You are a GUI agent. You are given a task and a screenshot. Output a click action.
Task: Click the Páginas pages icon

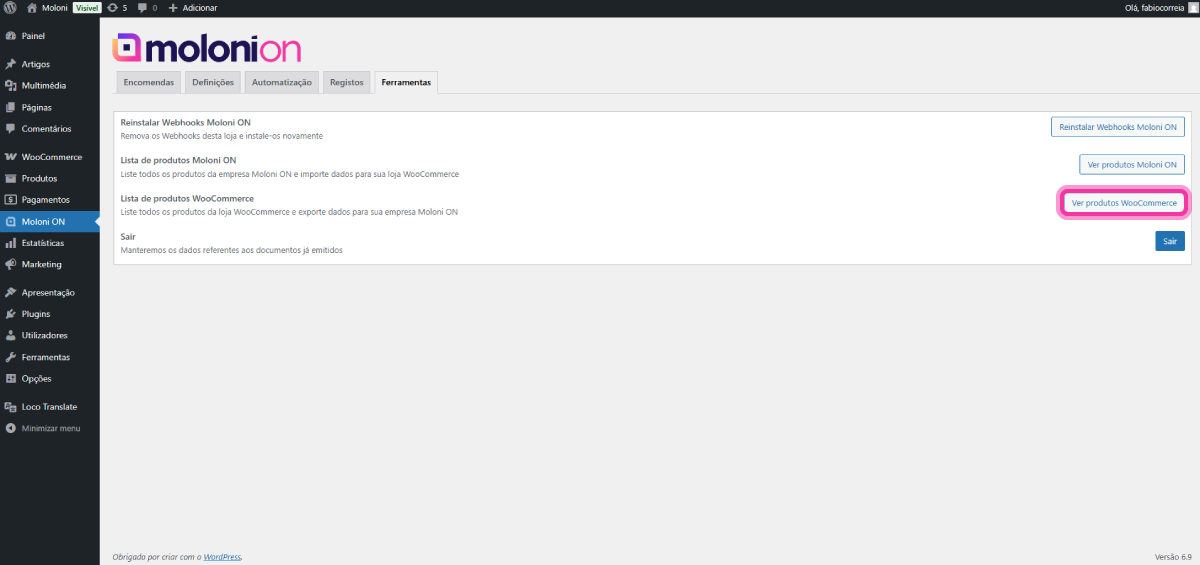click(11, 107)
